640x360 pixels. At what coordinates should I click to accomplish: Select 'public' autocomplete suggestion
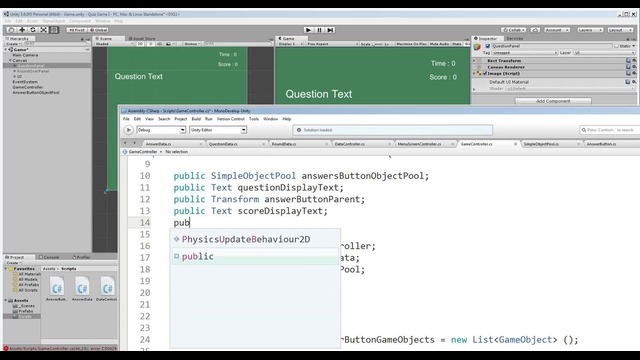(255, 256)
